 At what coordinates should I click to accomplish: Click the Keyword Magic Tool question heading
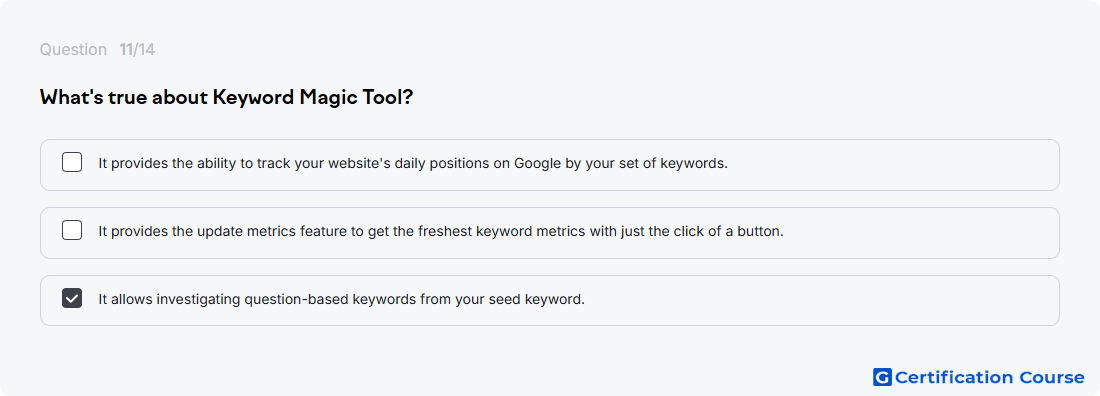(226, 97)
